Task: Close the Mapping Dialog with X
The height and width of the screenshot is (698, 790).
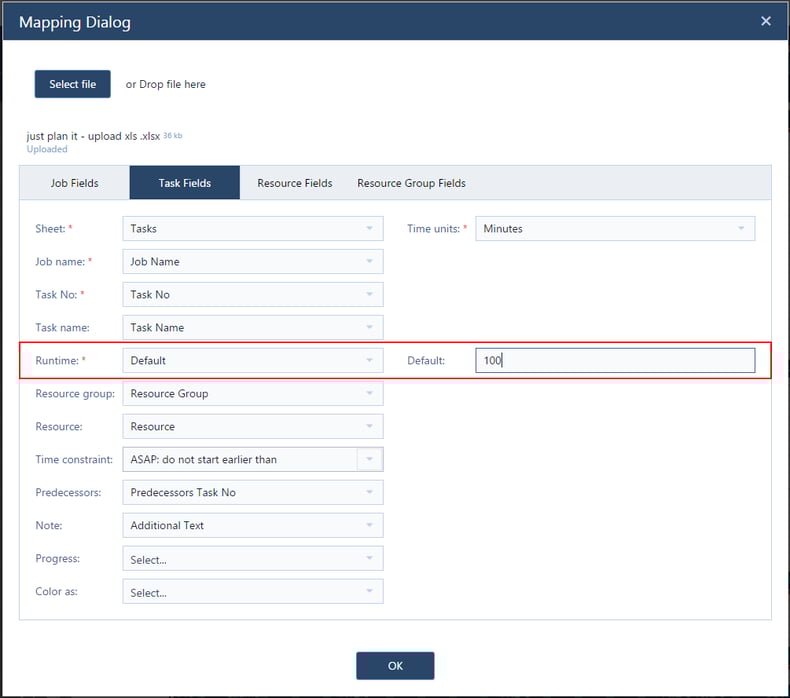Action: click(x=766, y=21)
